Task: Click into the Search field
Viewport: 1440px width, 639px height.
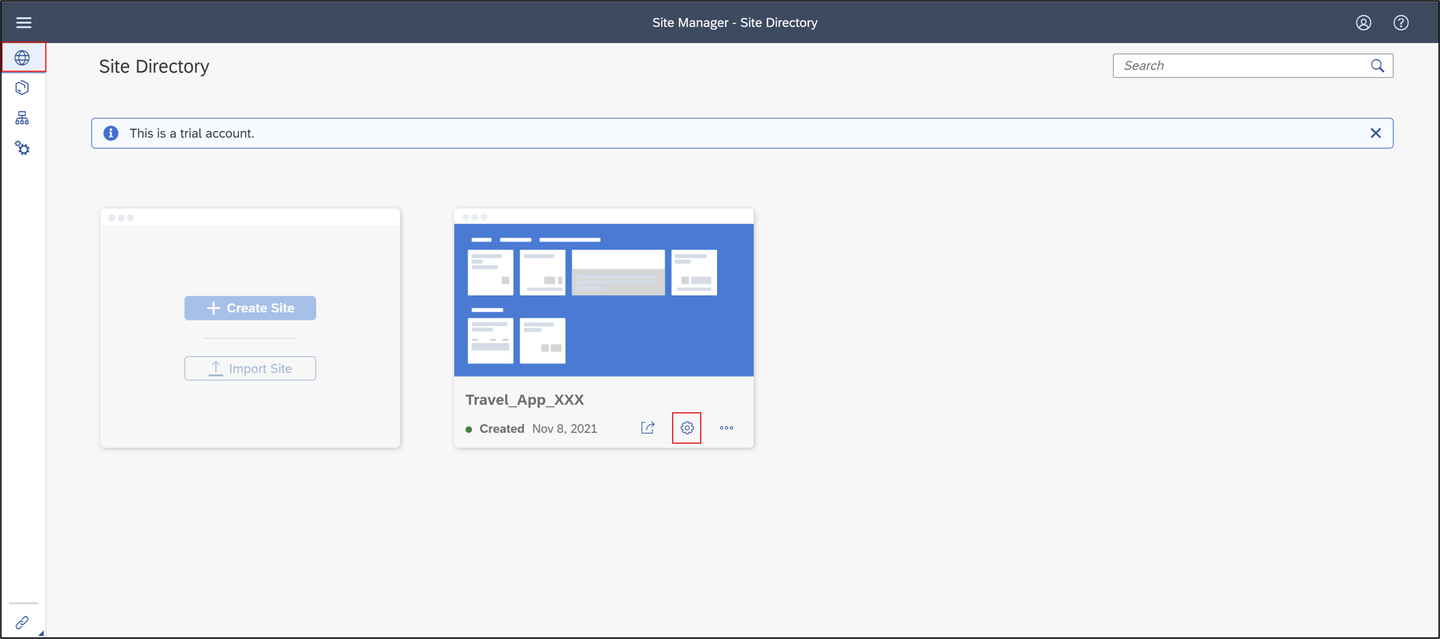Action: [1252, 66]
